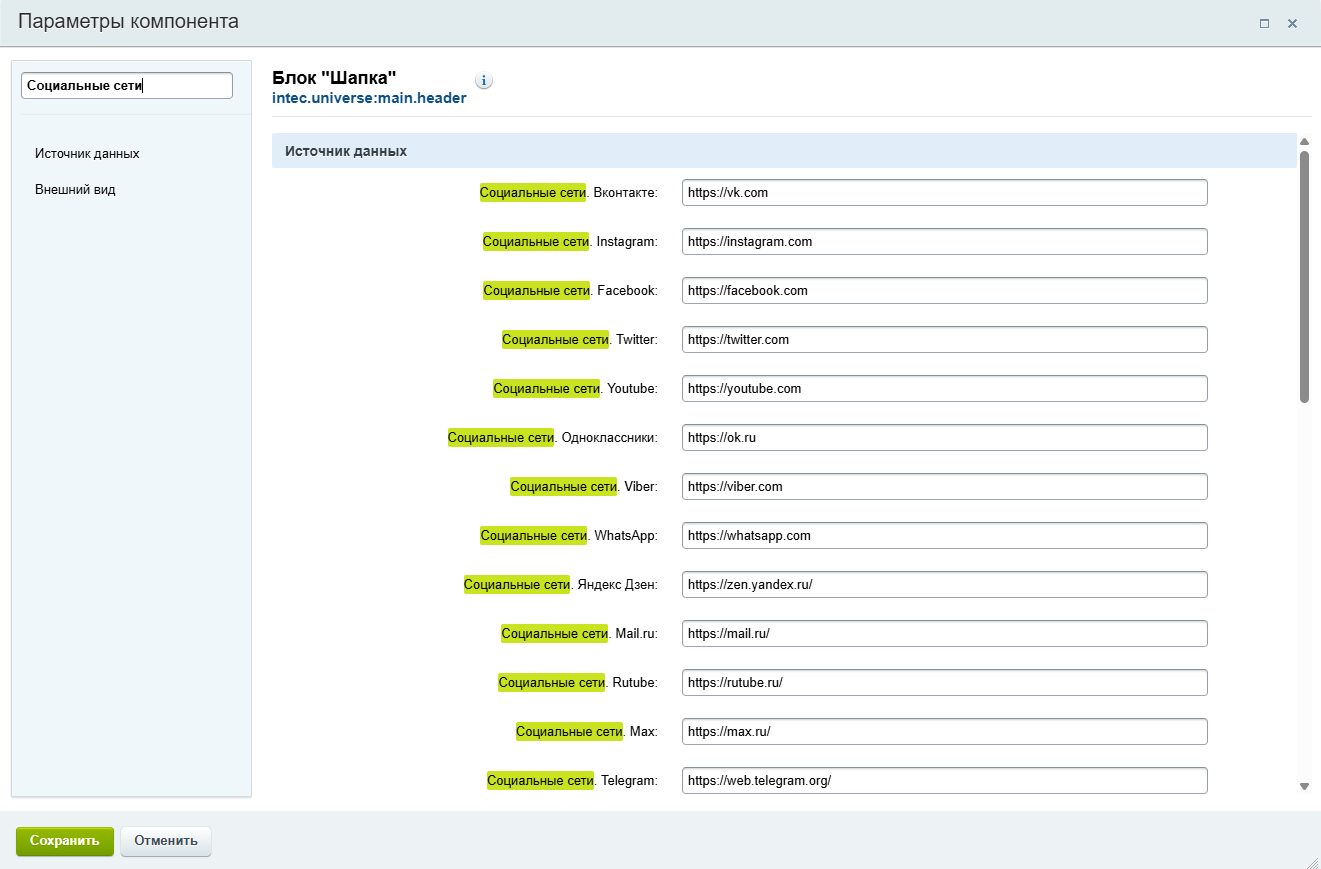This screenshot has height=869, width=1321.
Task: Click the Instagram URL input
Action: (x=944, y=242)
